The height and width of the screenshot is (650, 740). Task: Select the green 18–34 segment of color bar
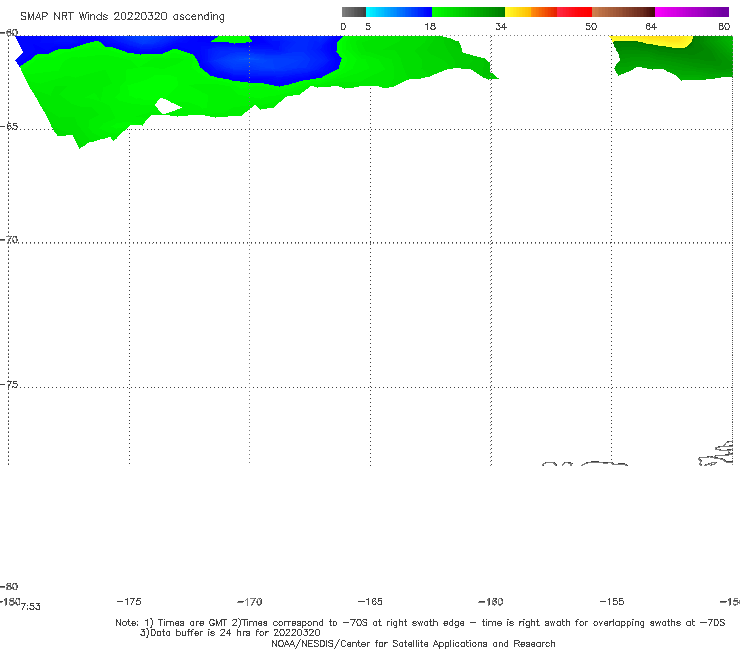(x=468, y=12)
